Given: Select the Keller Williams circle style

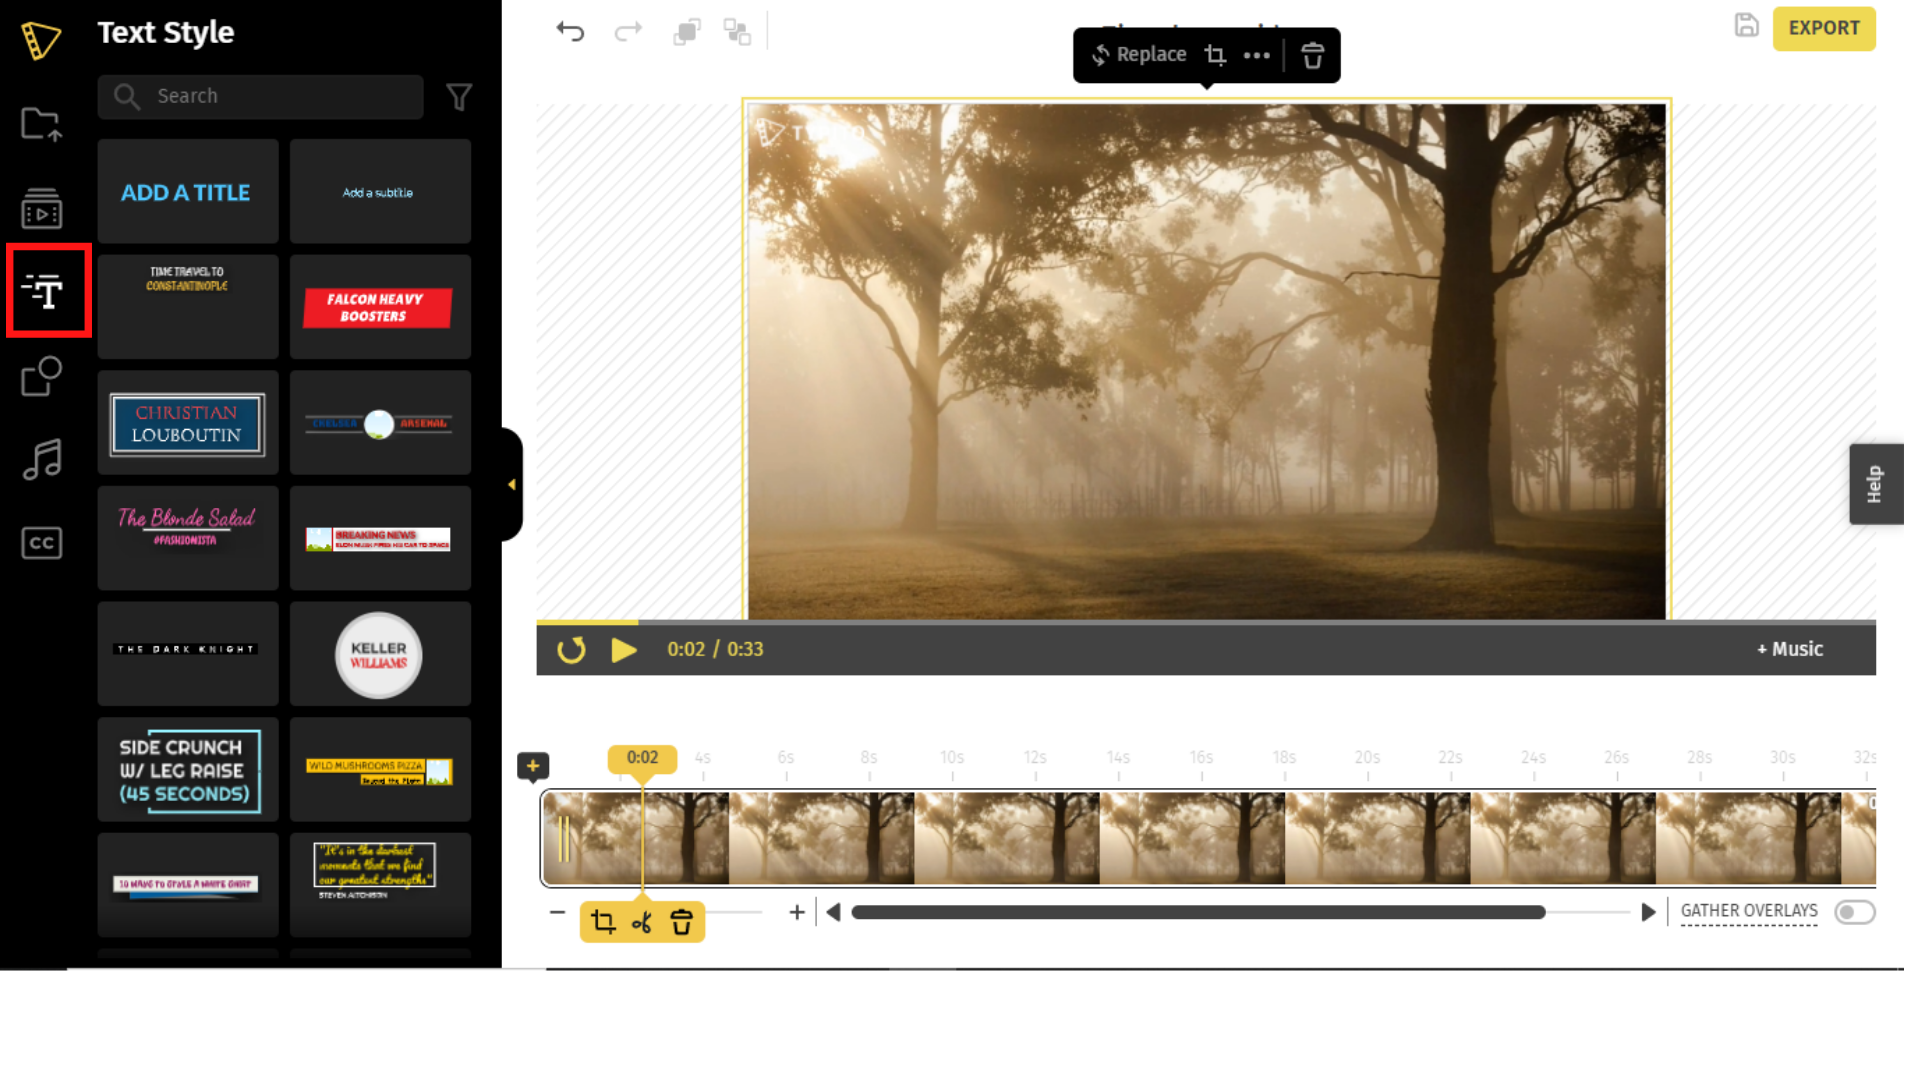Looking at the screenshot, I should point(380,654).
